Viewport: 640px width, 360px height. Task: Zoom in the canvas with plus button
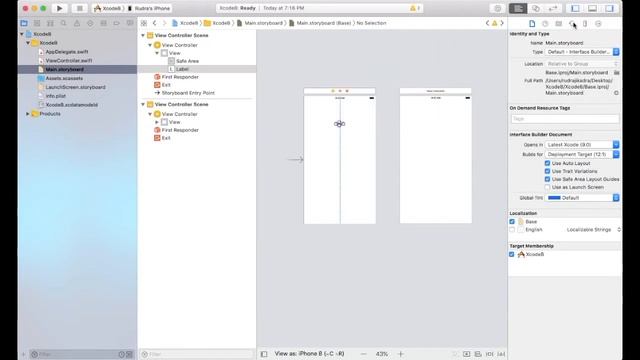(x=400, y=354)
